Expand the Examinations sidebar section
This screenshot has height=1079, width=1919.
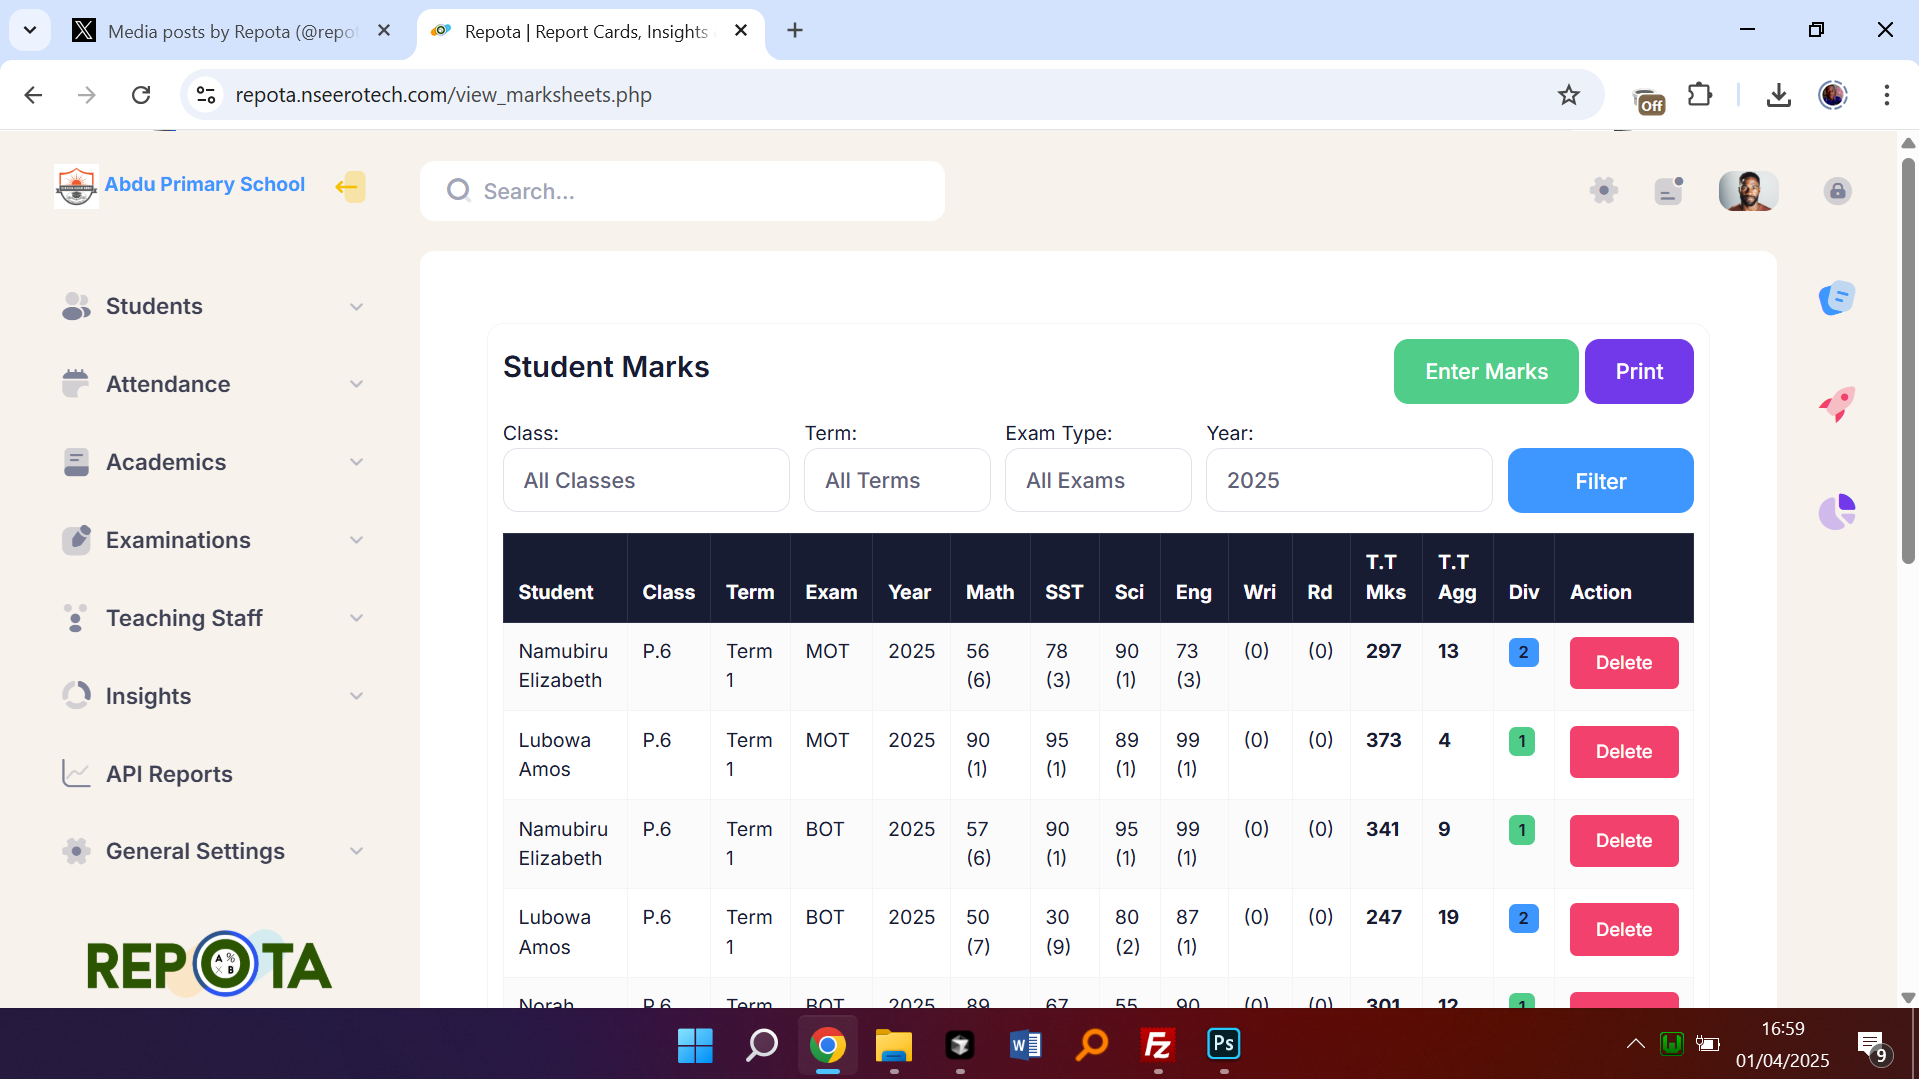(212, 540)
